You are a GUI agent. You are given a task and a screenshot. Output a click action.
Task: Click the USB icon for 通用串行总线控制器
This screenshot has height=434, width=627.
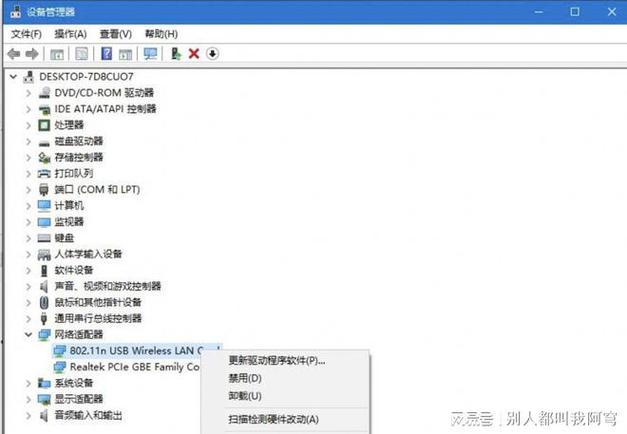[x=44, y=319]
